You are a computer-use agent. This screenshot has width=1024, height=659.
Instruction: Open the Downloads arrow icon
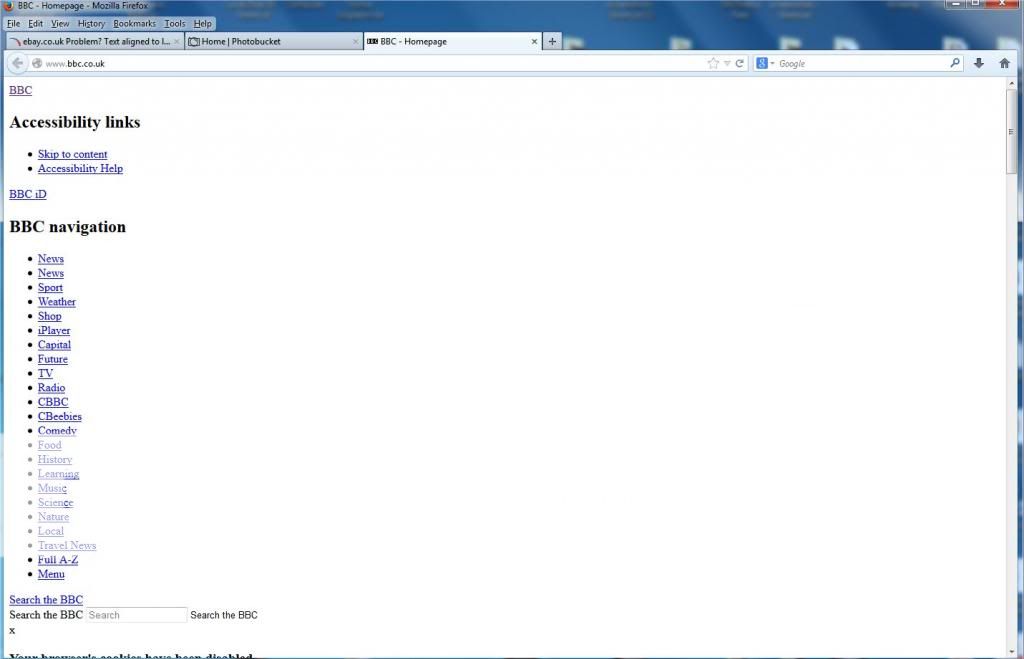(x=979, y=63)
